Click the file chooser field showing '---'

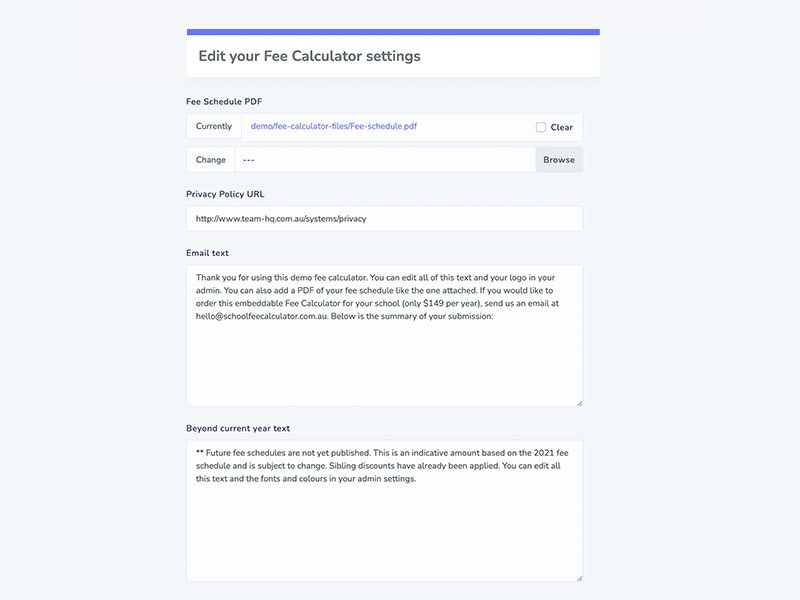[385, 160]
